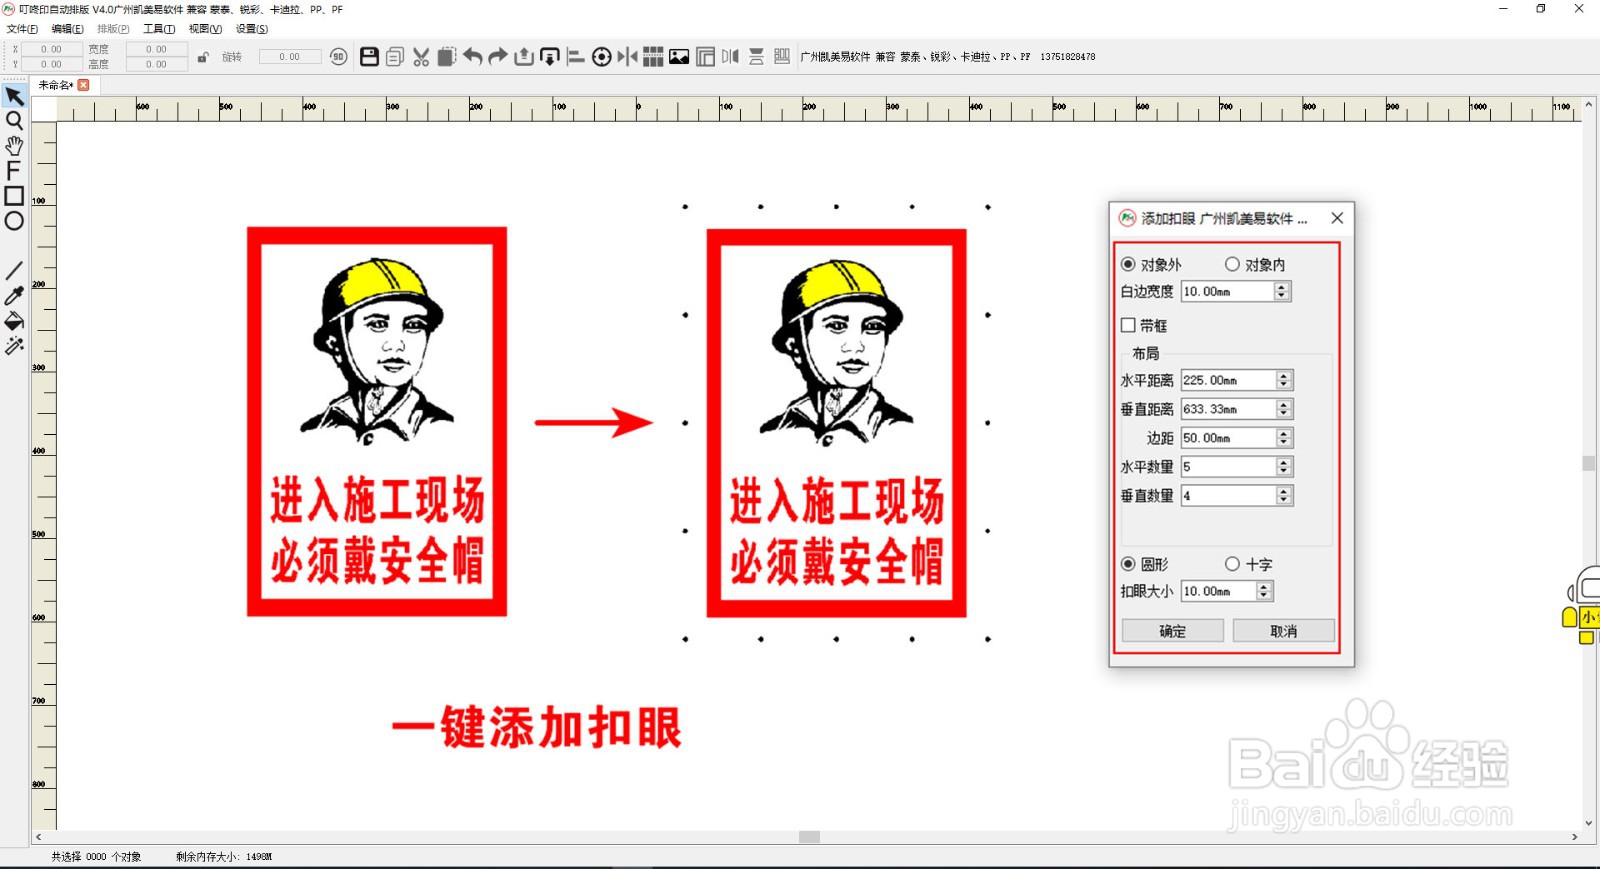Open the 设置 menu
The height and width of the screenshot is (869, 1600).
(251, 29)
